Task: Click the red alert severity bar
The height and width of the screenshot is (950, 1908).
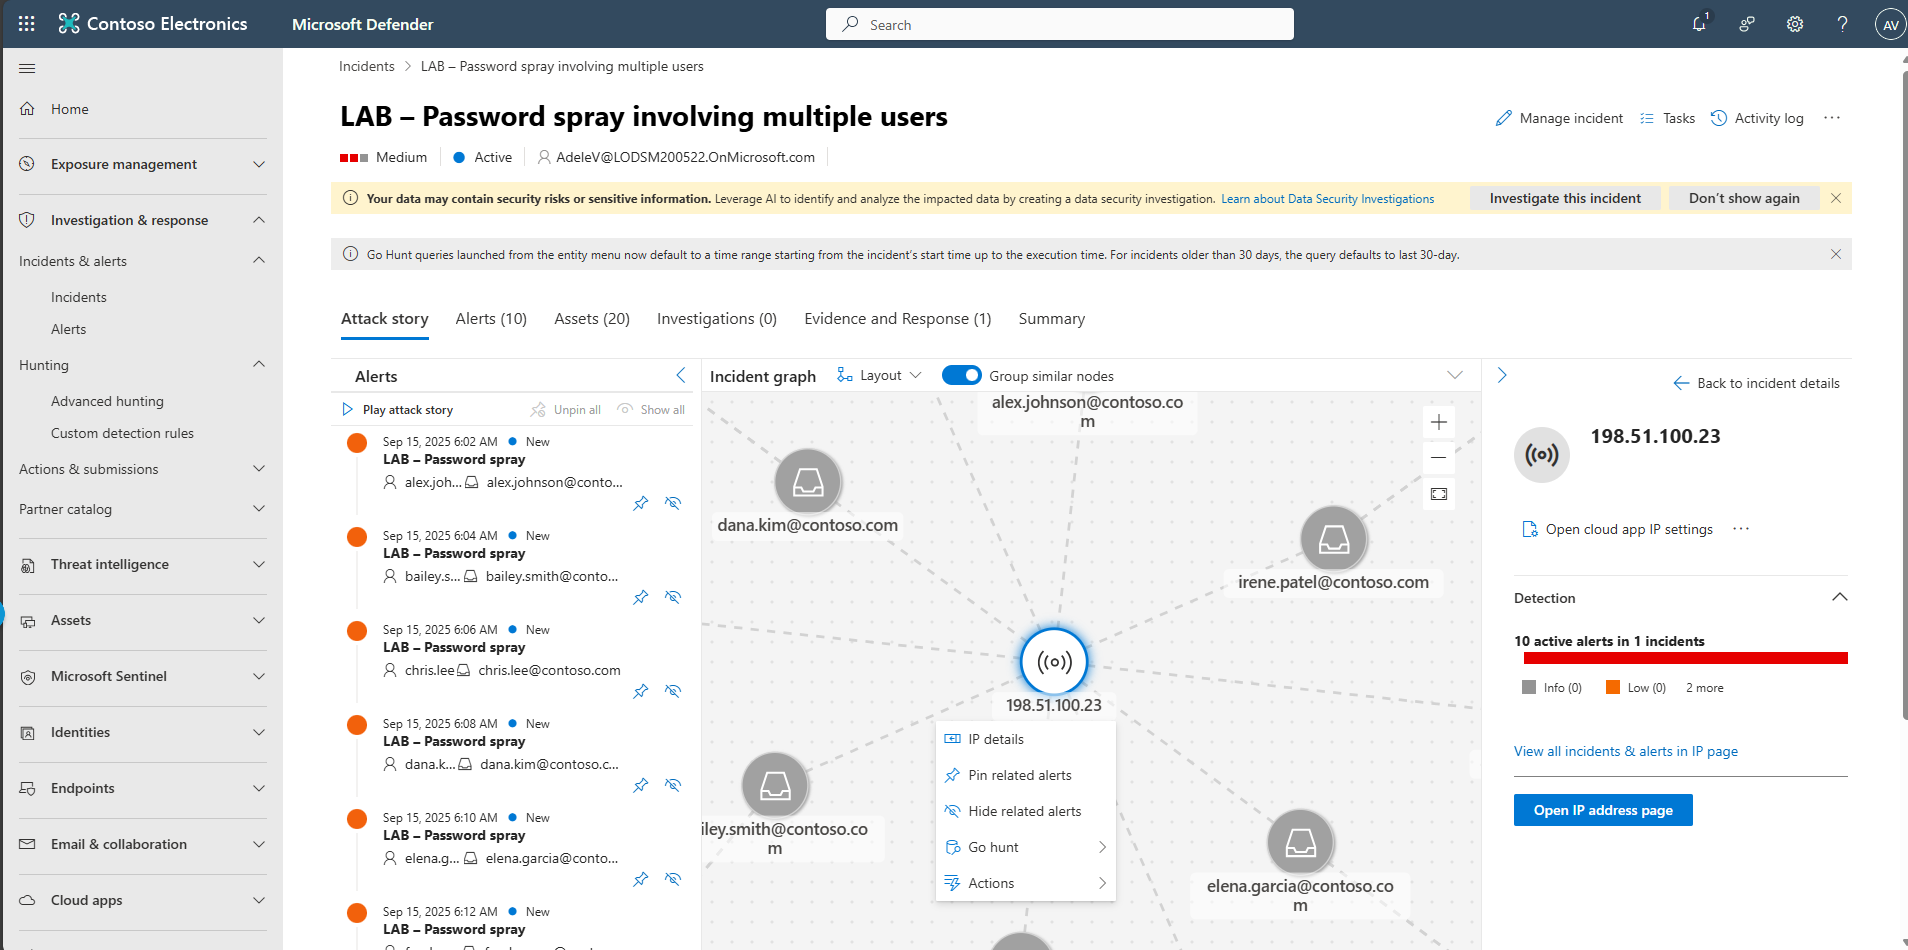Action: [1685, 658]
